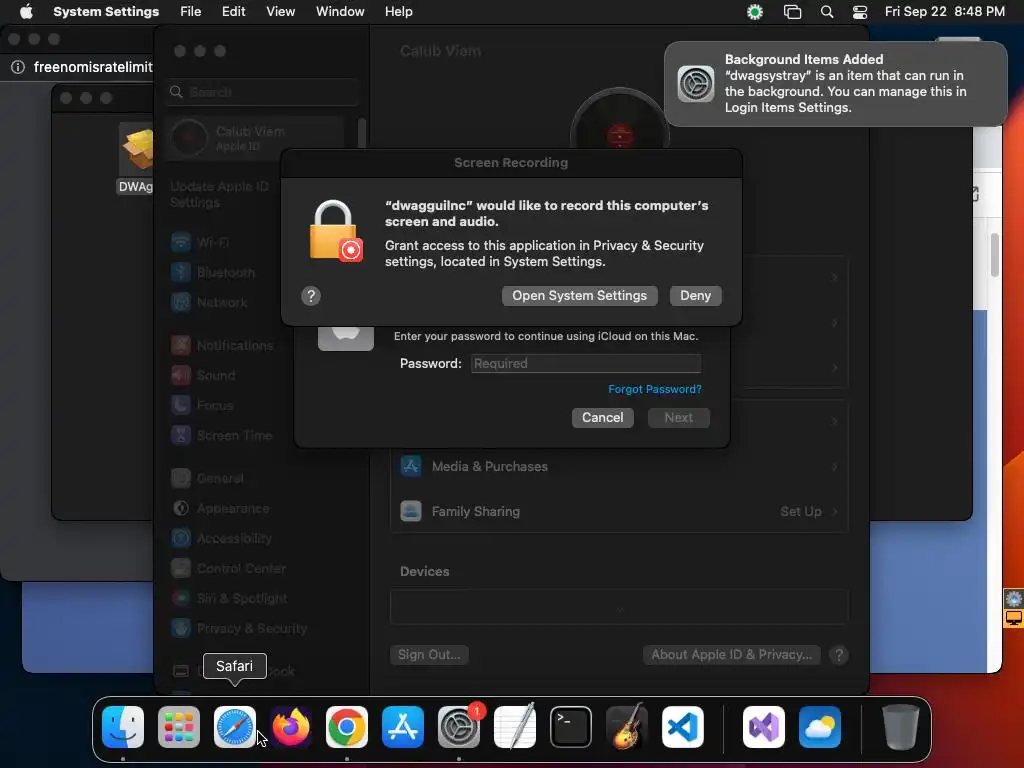Image resolution: width=1024 pixels, height=768 pixels.
Task: Open the Window menu
Action: [340, 12]
